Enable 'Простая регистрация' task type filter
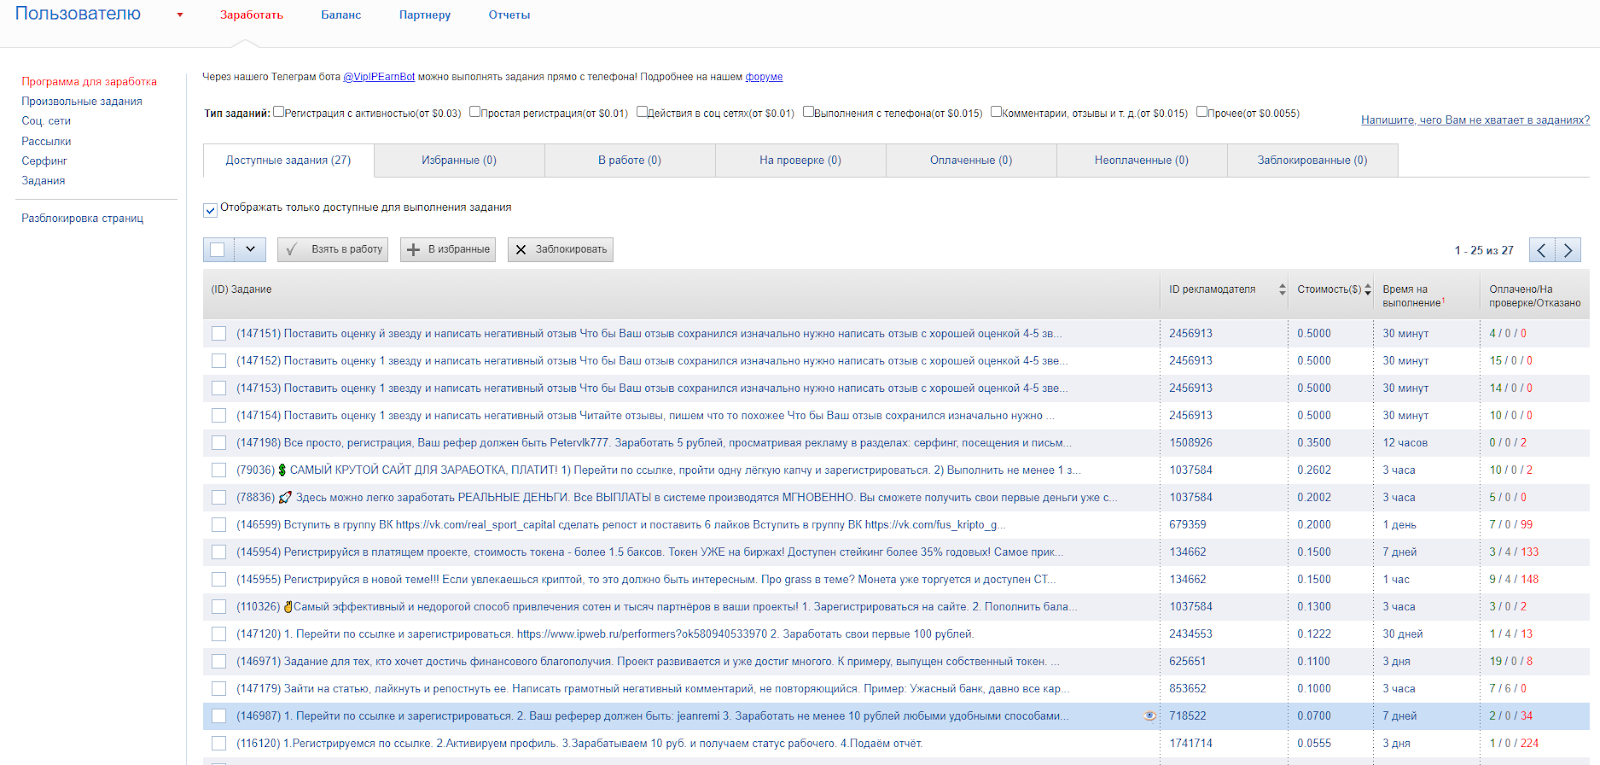Image resolution: width=1600 pixels, height=765 pixels. tap(475, 112)
